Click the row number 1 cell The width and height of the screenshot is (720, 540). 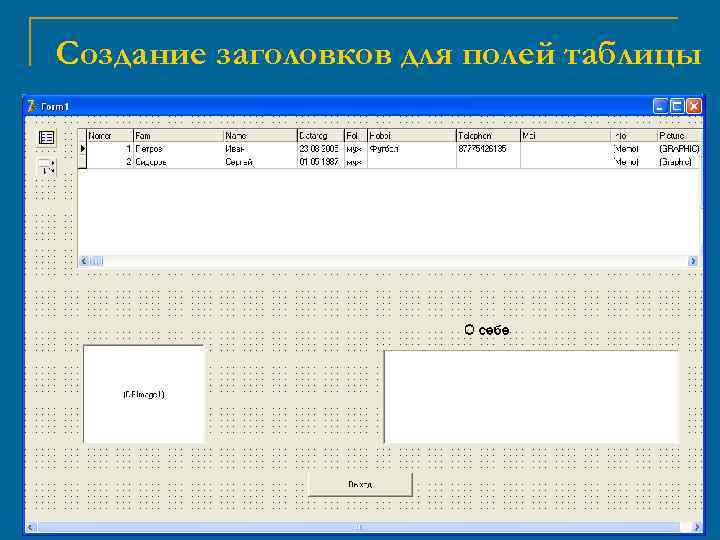click(110, 149)
